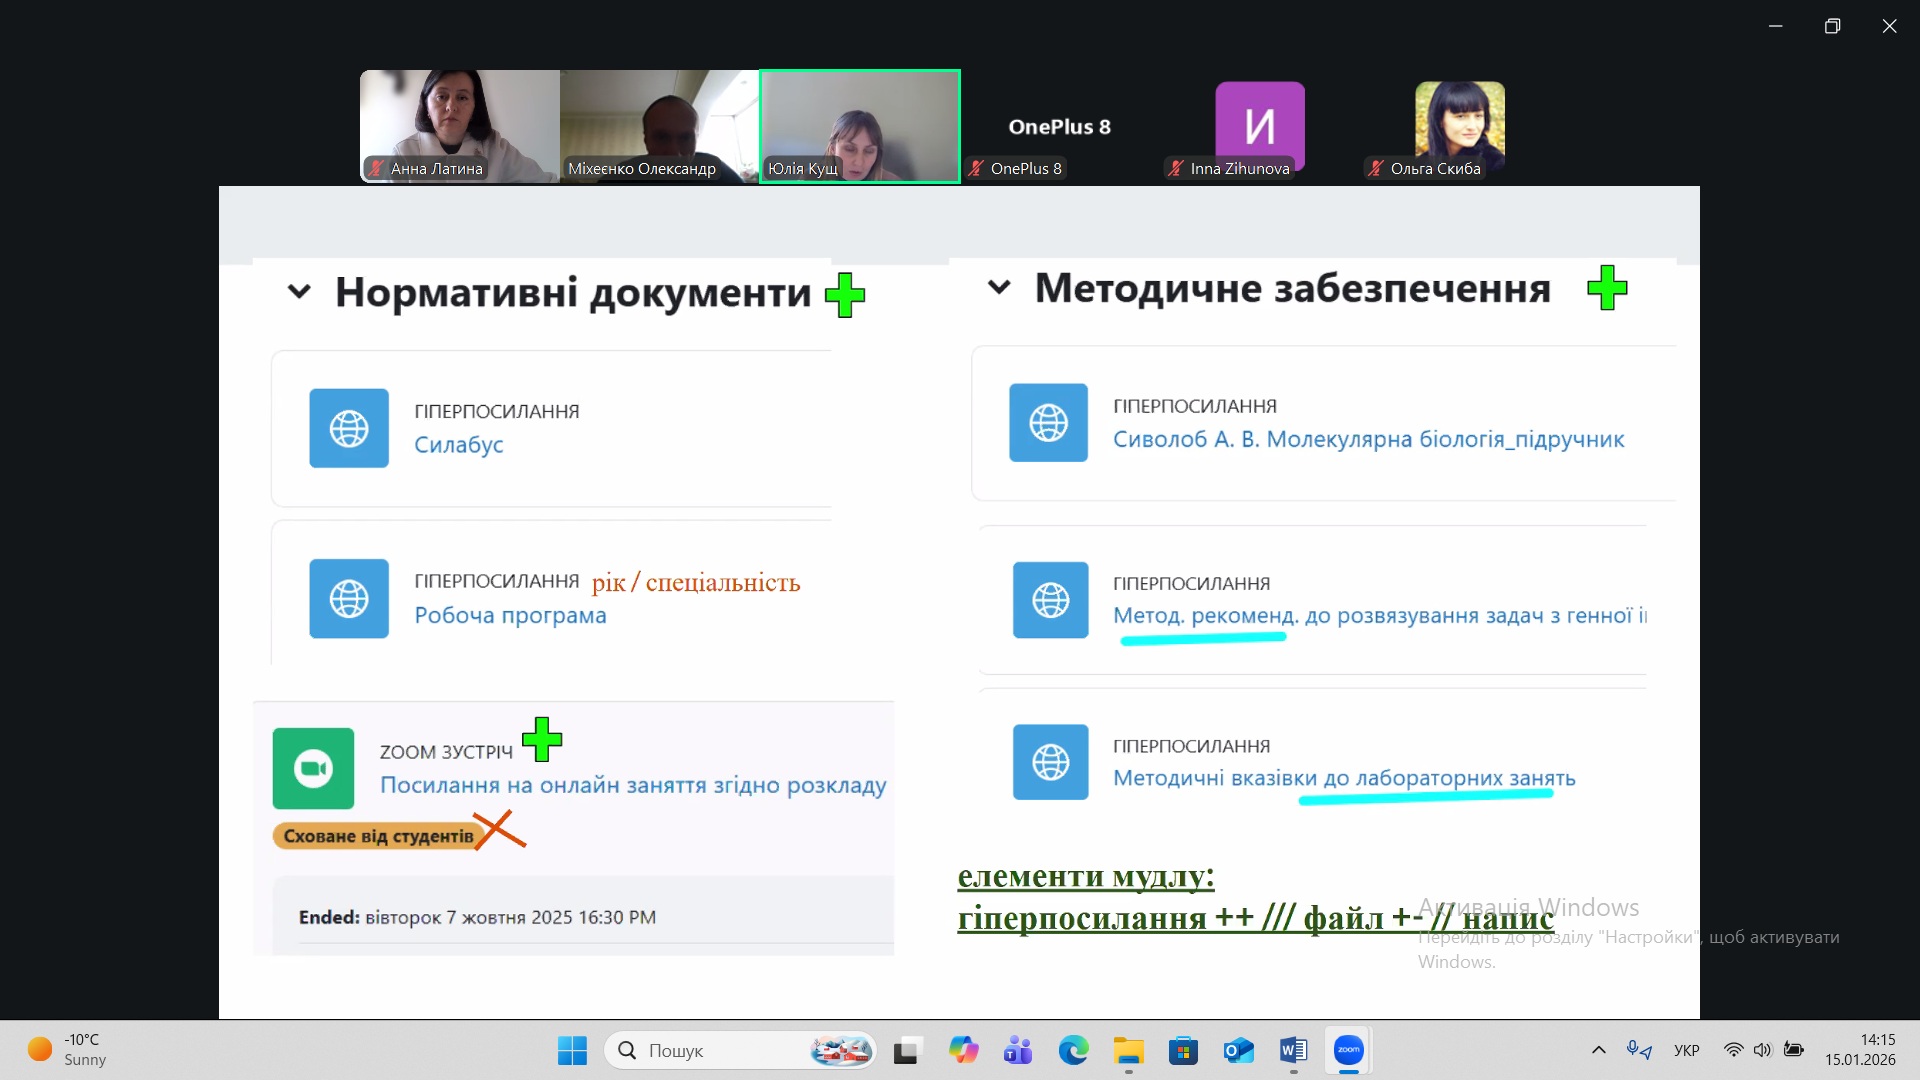This screenshot has width=1920, height=1080.
Task: Click the globe icon beside Робоча програма
Action: tap(349, 598)
